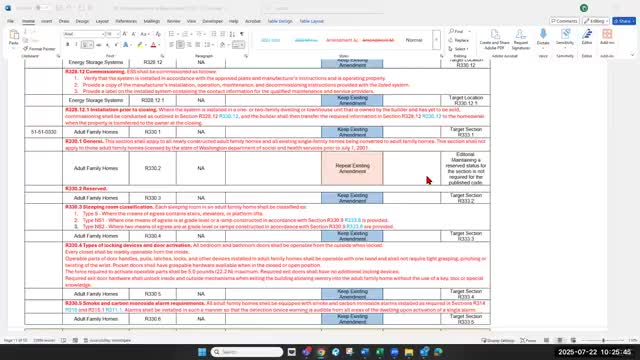The height and width of the screenshot is (360, 640).
Task: Increase font size with Grow Font
Action: point(125,34)
